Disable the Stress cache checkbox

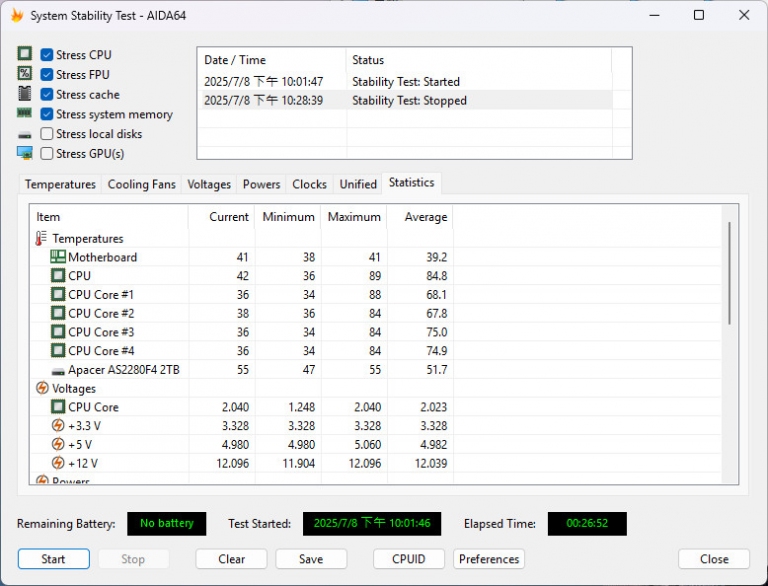coord(47,94)
